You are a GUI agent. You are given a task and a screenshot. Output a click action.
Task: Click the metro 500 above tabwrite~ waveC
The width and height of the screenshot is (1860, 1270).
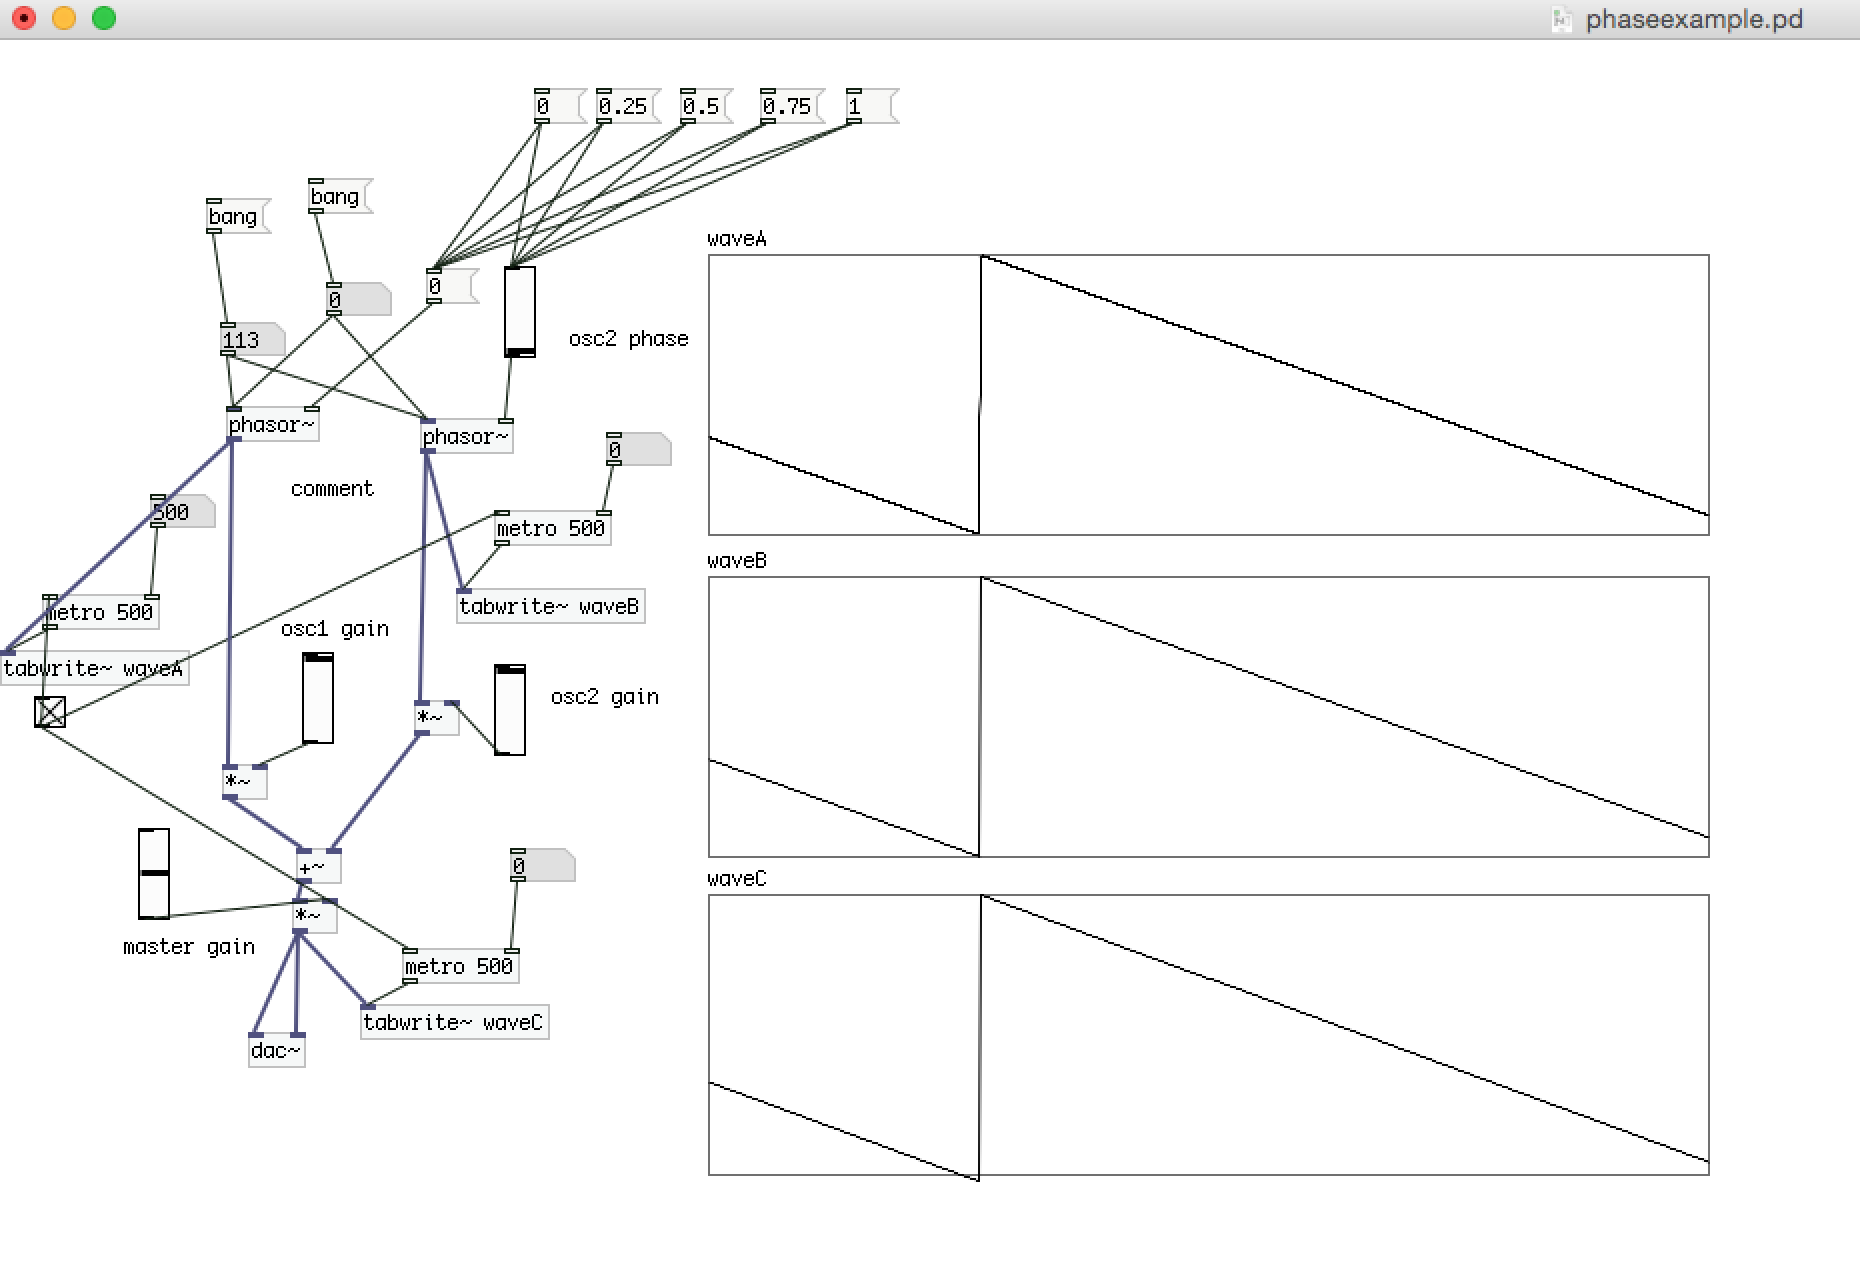(x=460, y=966)
